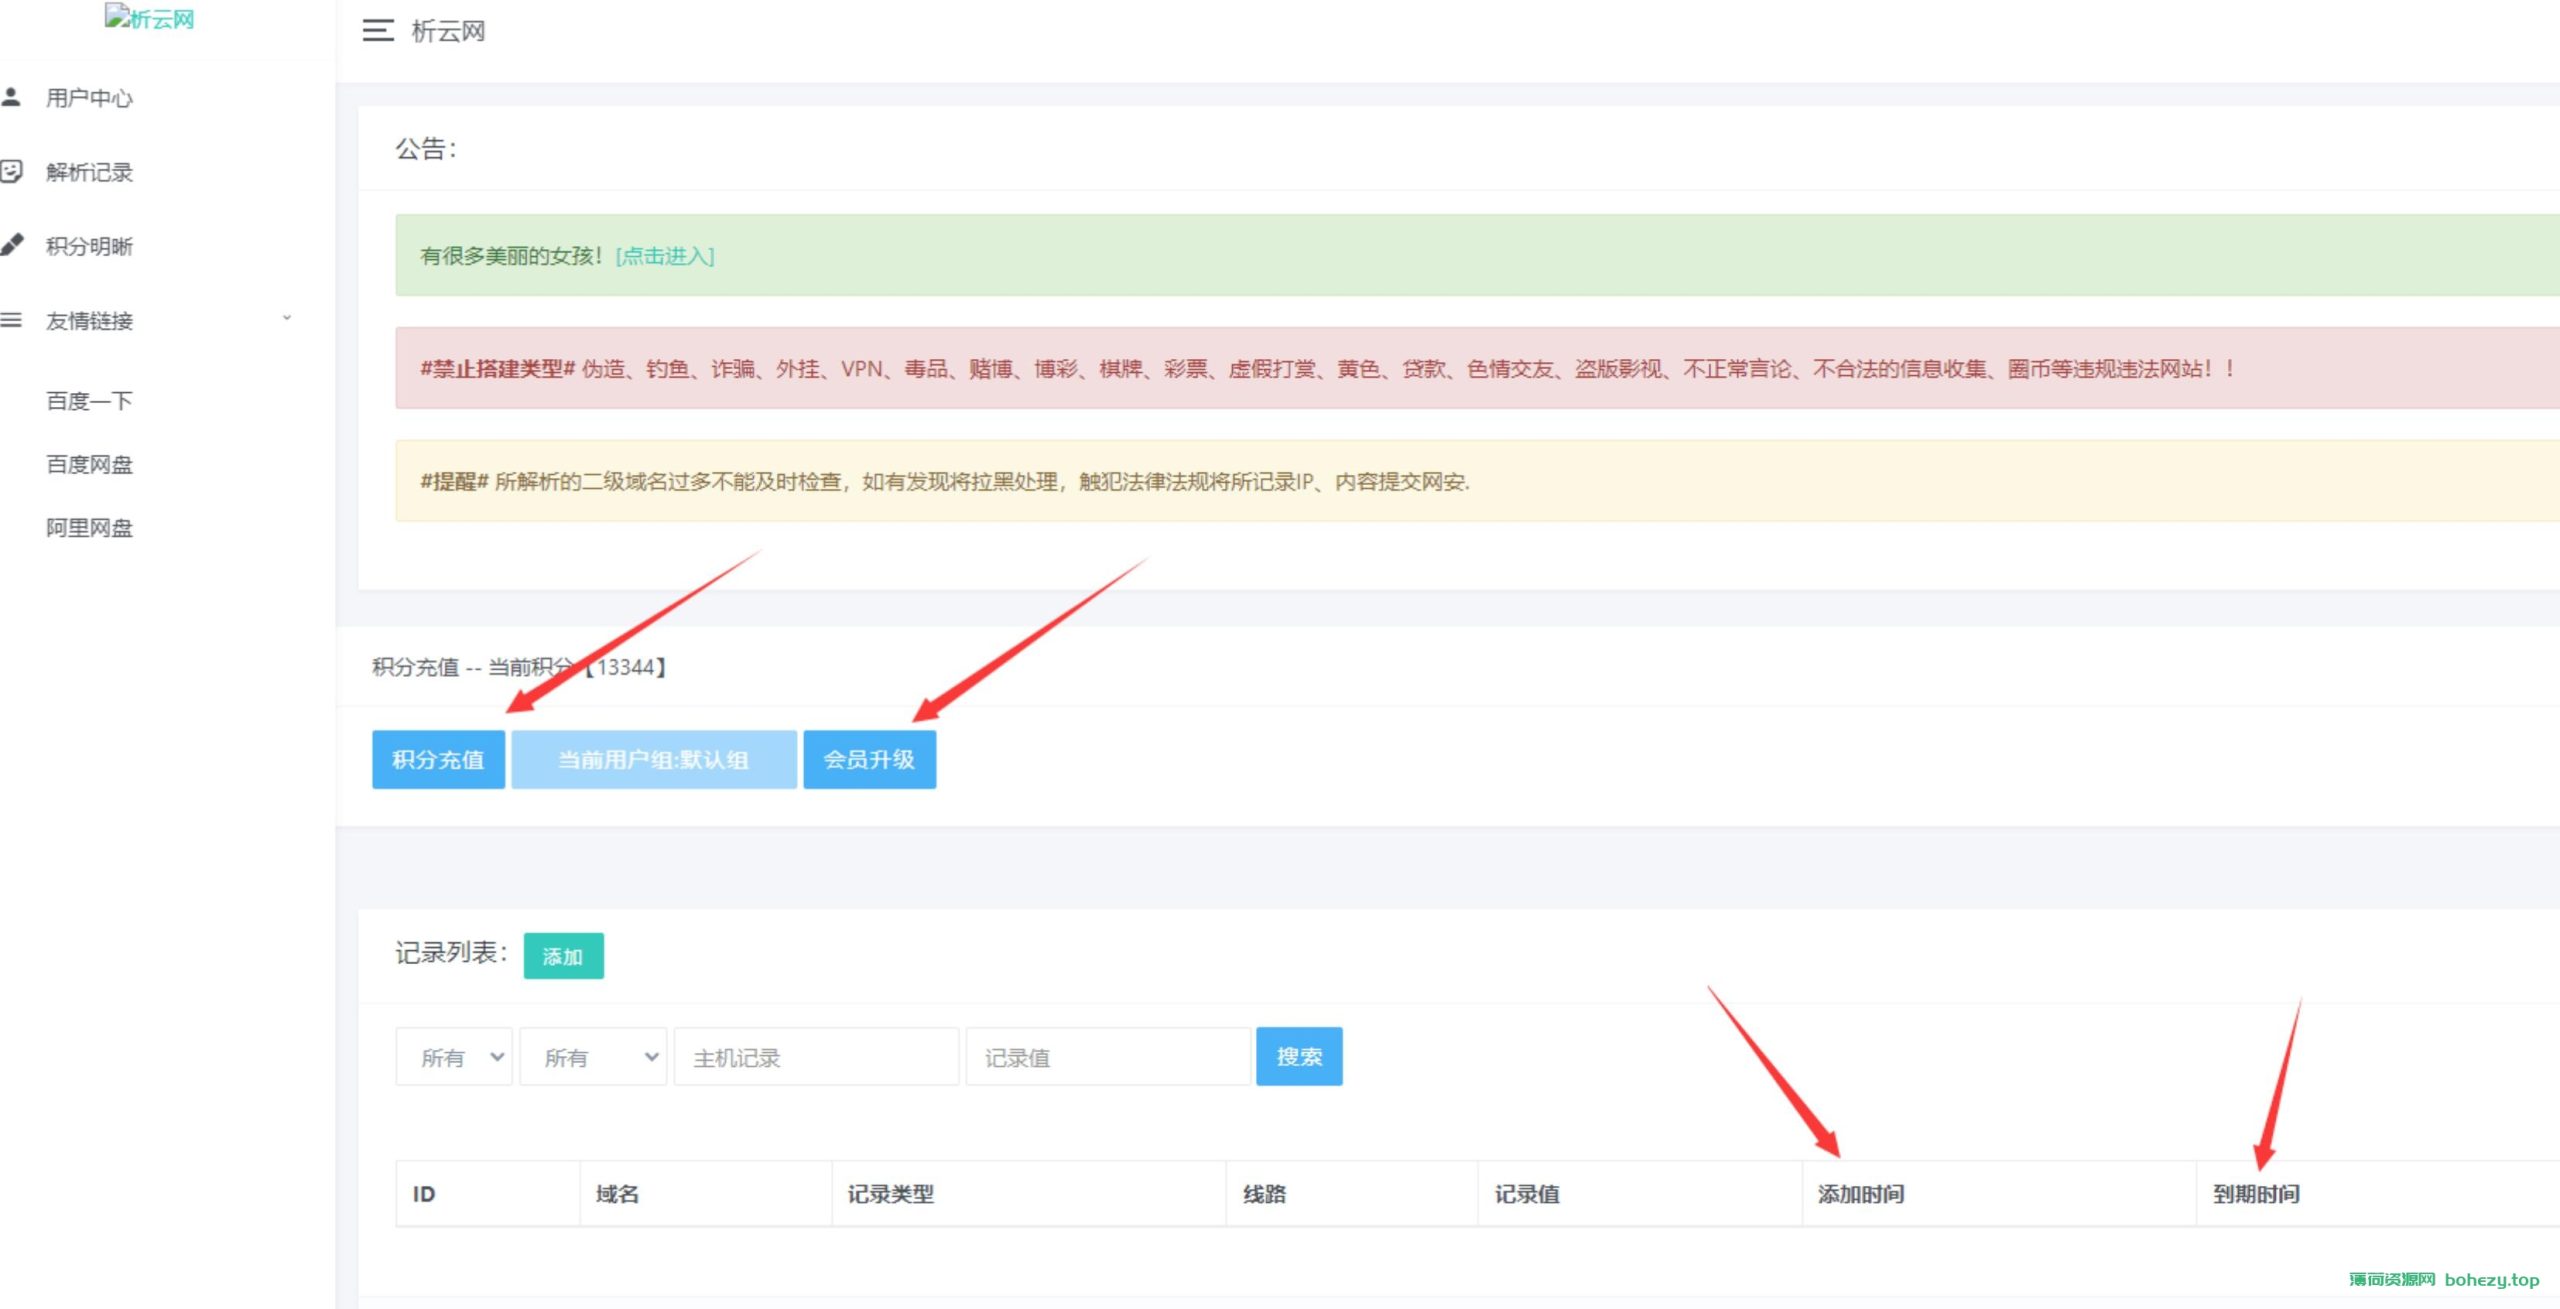Toggle the hamburger menu icon in header
This screenshot has width=2560, height=1309.
(378, 31)
